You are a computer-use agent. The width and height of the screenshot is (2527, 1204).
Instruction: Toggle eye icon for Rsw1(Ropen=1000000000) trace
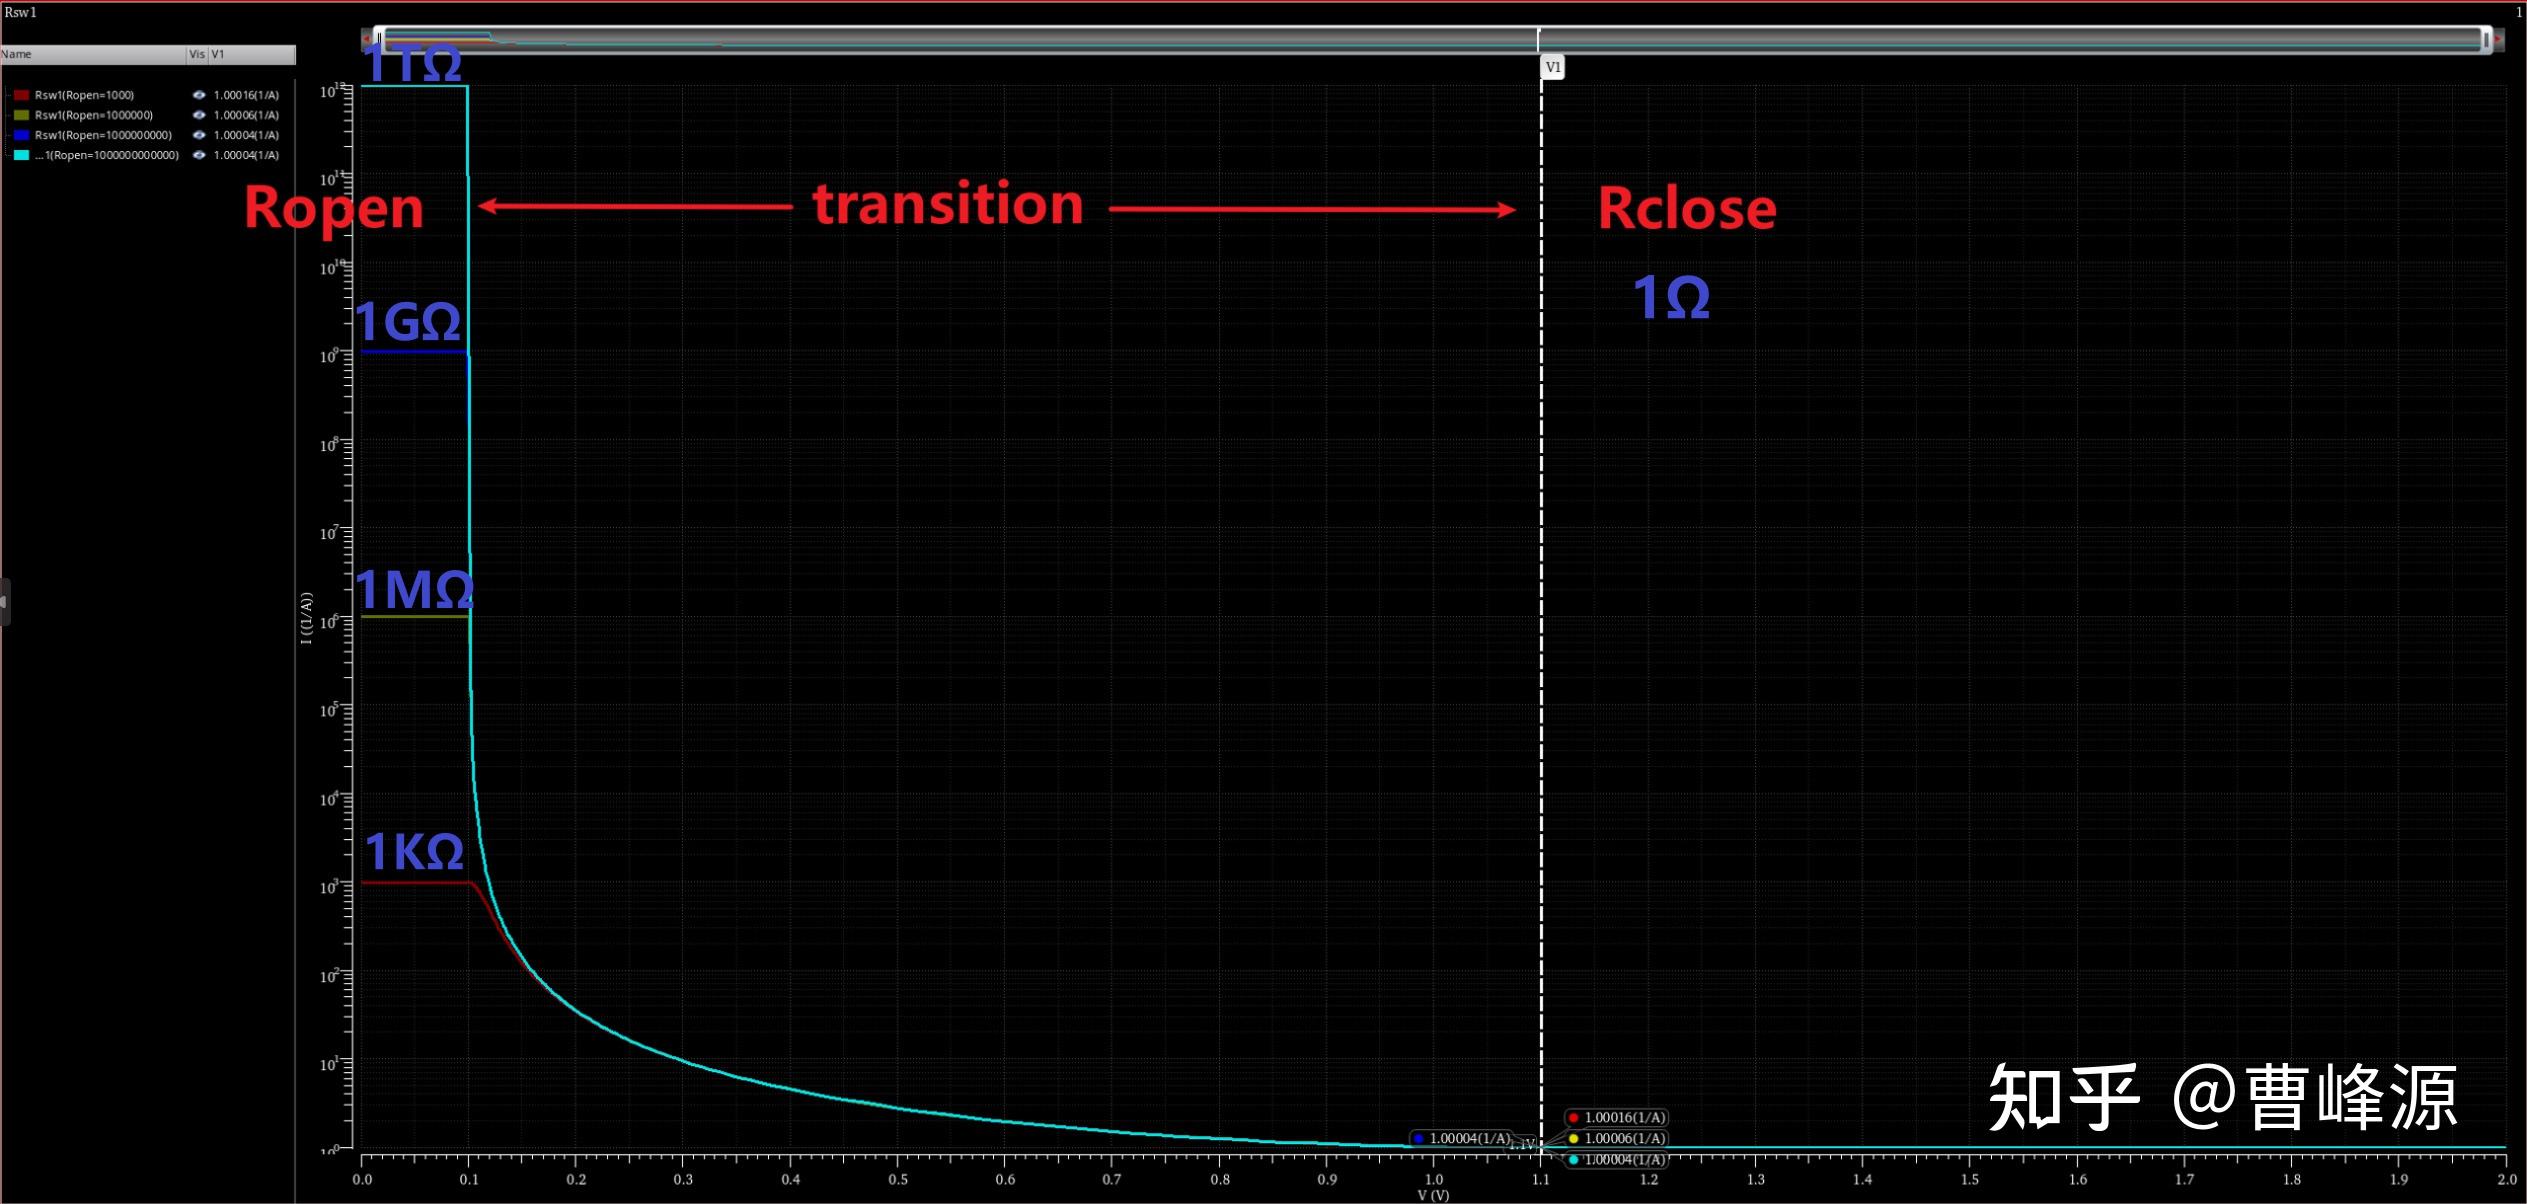coord(199,135)
